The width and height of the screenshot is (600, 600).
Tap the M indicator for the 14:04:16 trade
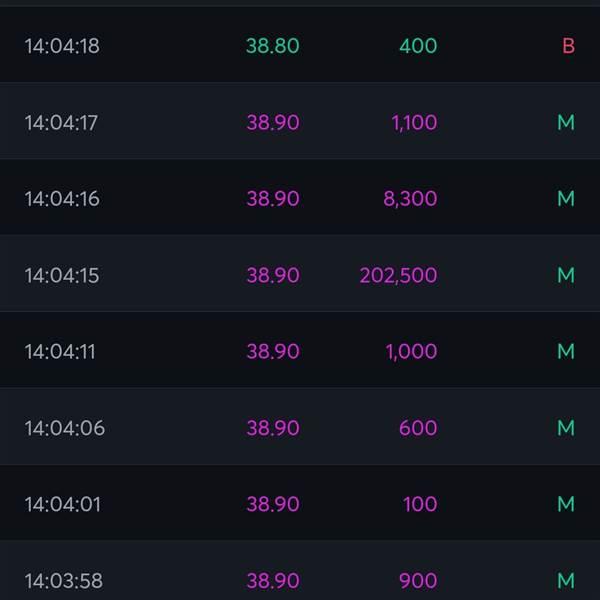point(566,199)
